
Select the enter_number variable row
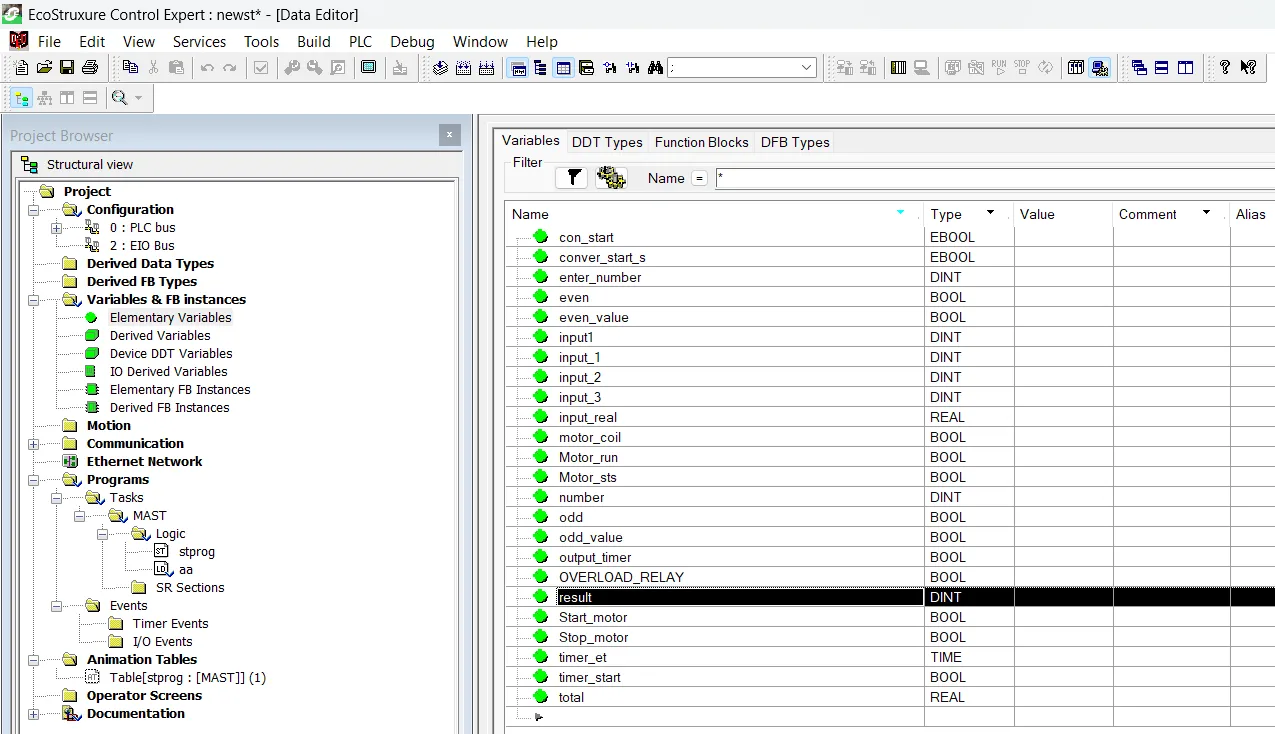click(x=890, y=277)
